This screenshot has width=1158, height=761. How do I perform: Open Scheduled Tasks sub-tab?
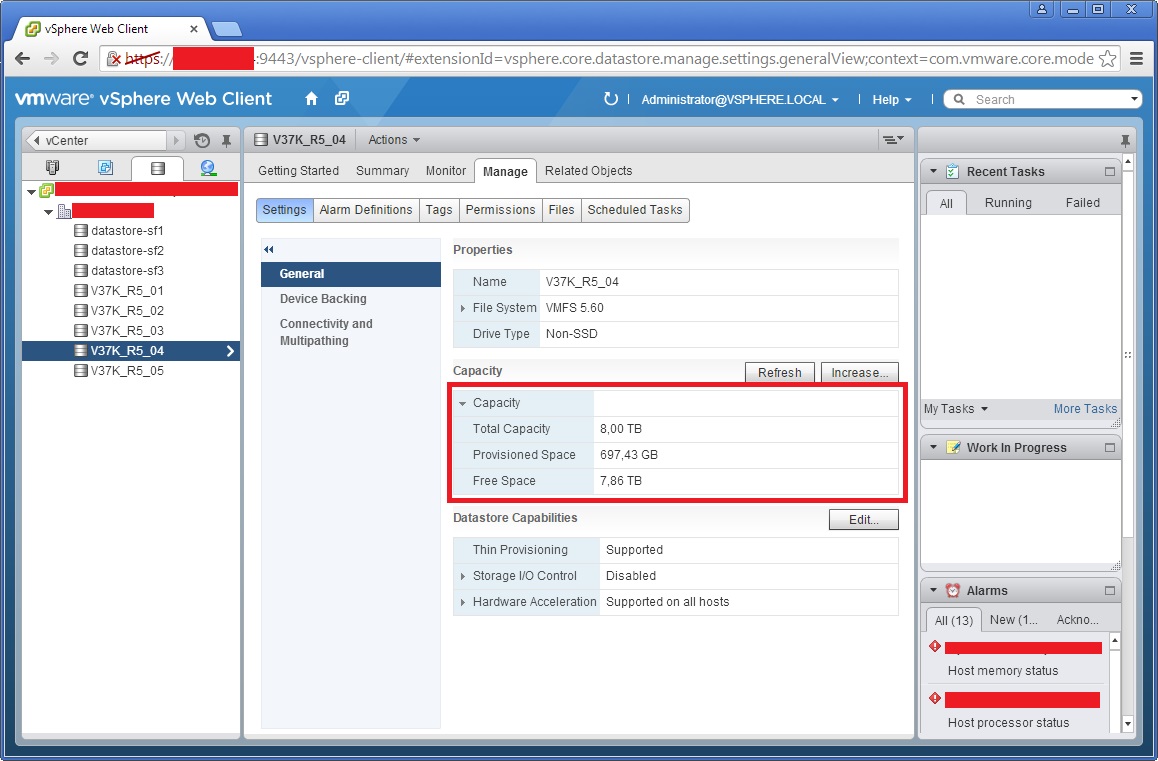coord(634,210)
